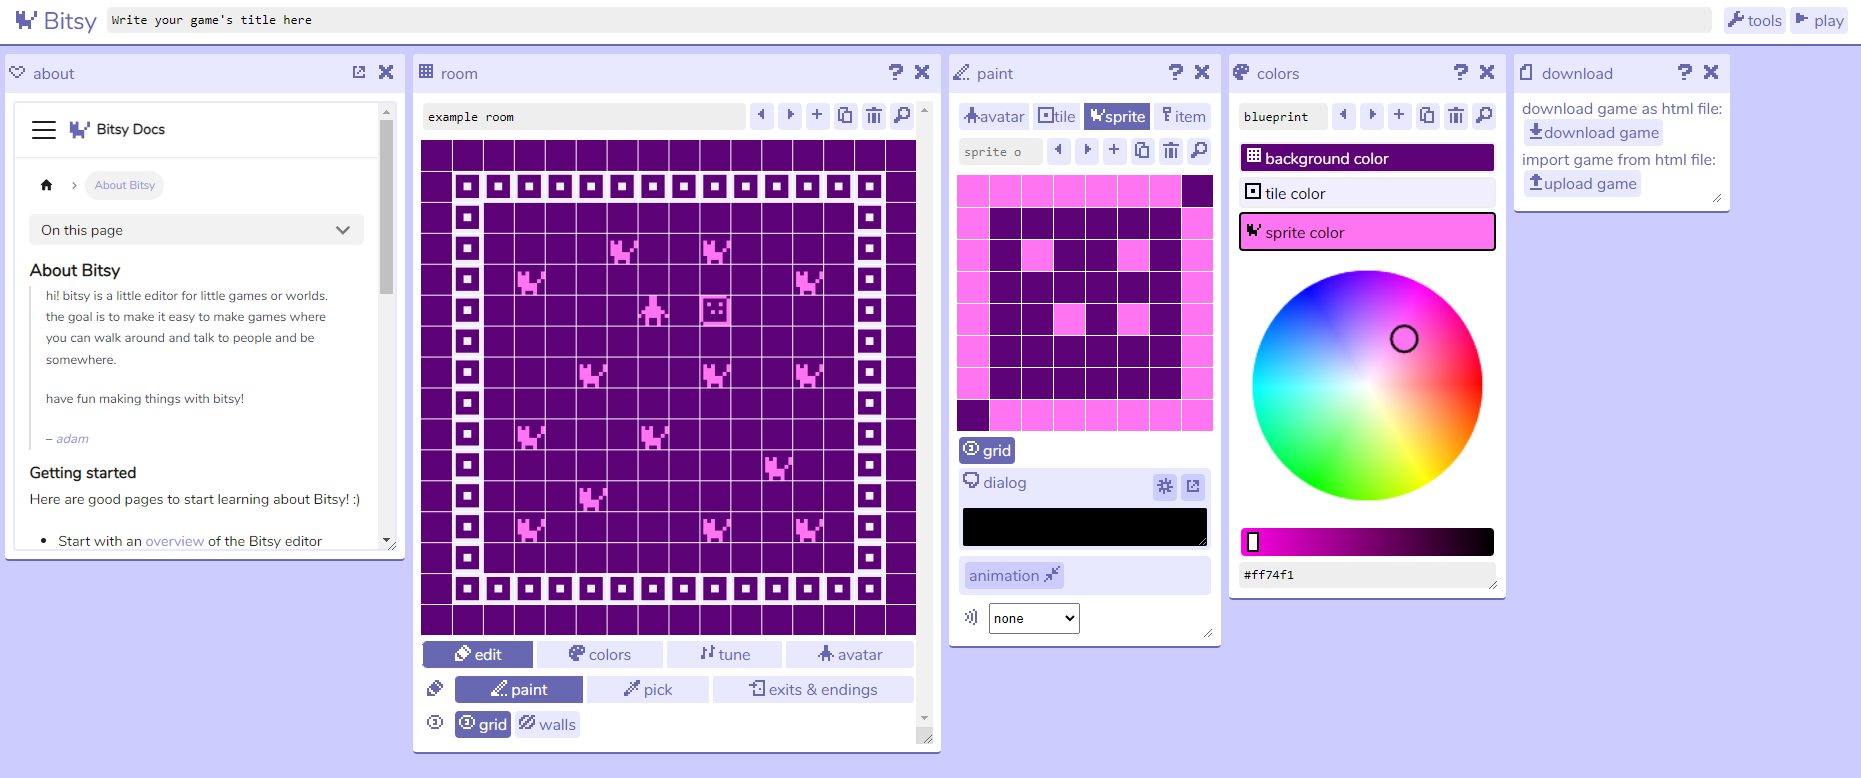Edit the hex color value field
Viewport: 1861px width, 778px height.
click(x=1367, y=575)
